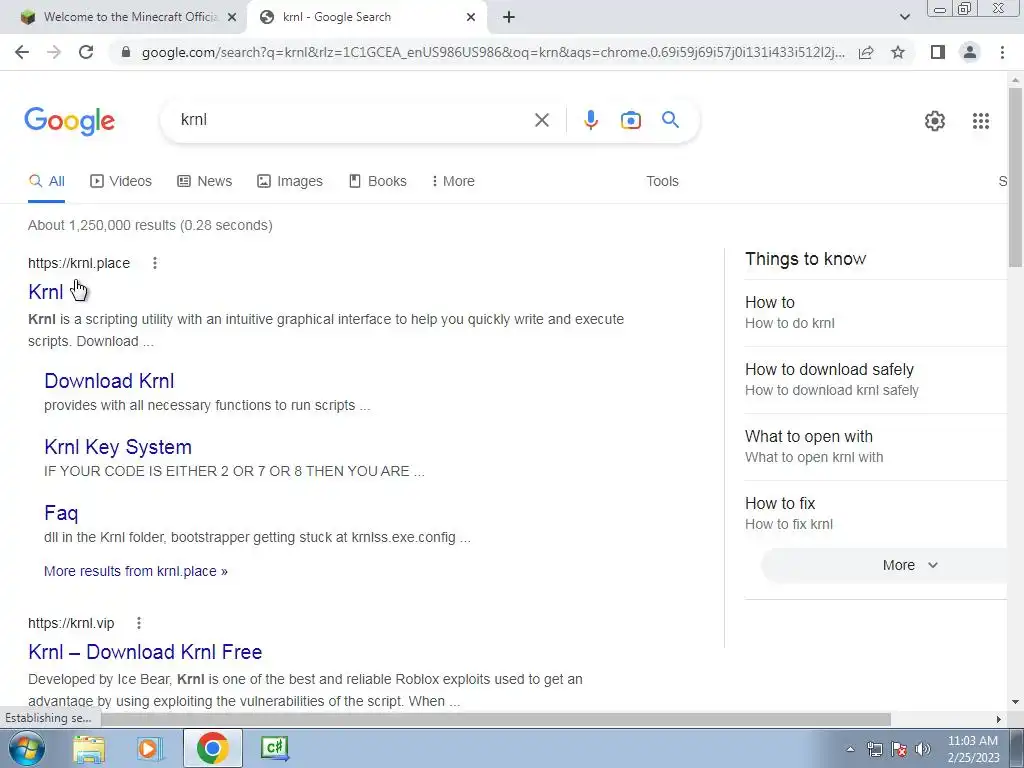Open File Explorer from taskbar
The width and height of the screenshot is (1024, 768).
click(x=89, y=748)
